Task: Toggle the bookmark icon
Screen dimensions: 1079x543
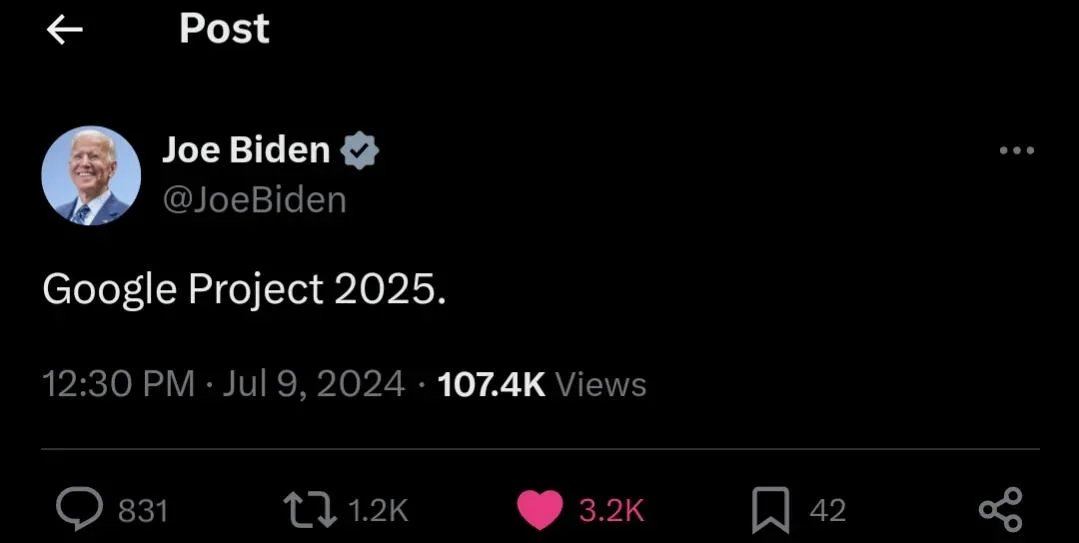Action: tap(771, 510)
